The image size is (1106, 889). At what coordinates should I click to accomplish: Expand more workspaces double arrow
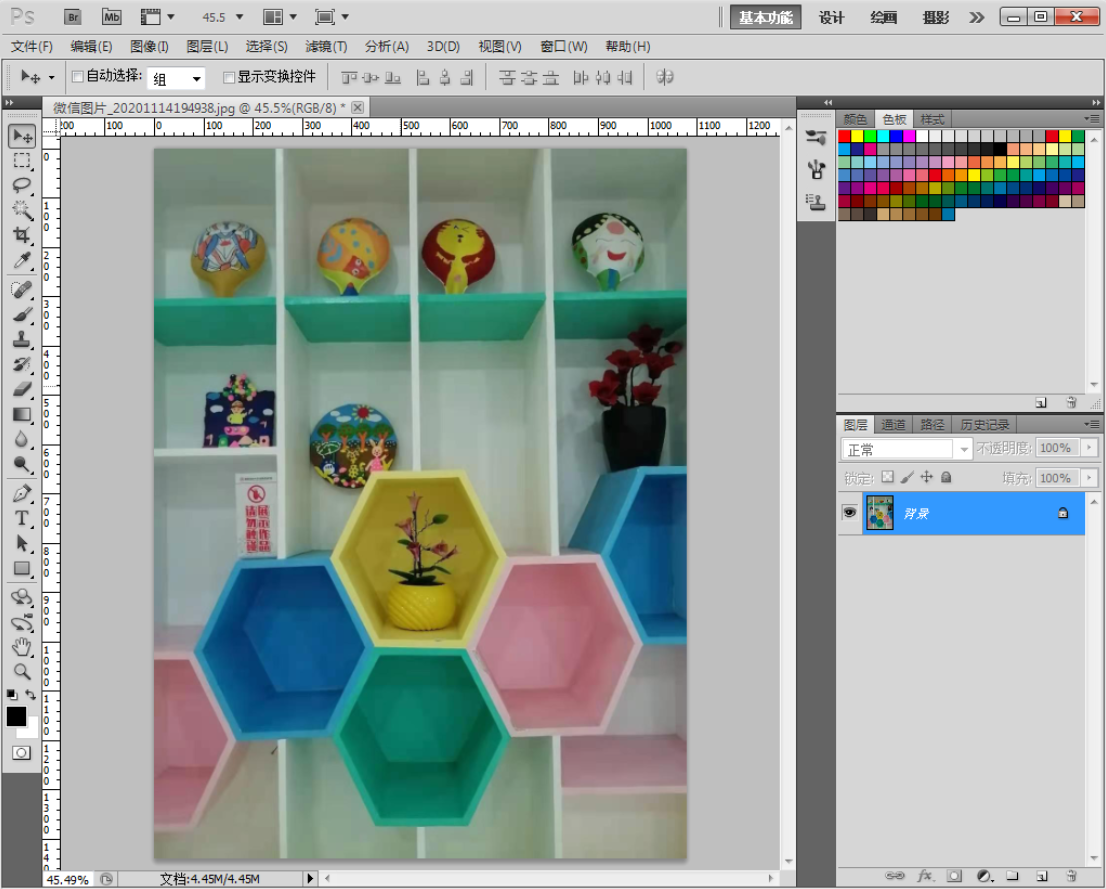pyautogui.click(x=976, y=17)
